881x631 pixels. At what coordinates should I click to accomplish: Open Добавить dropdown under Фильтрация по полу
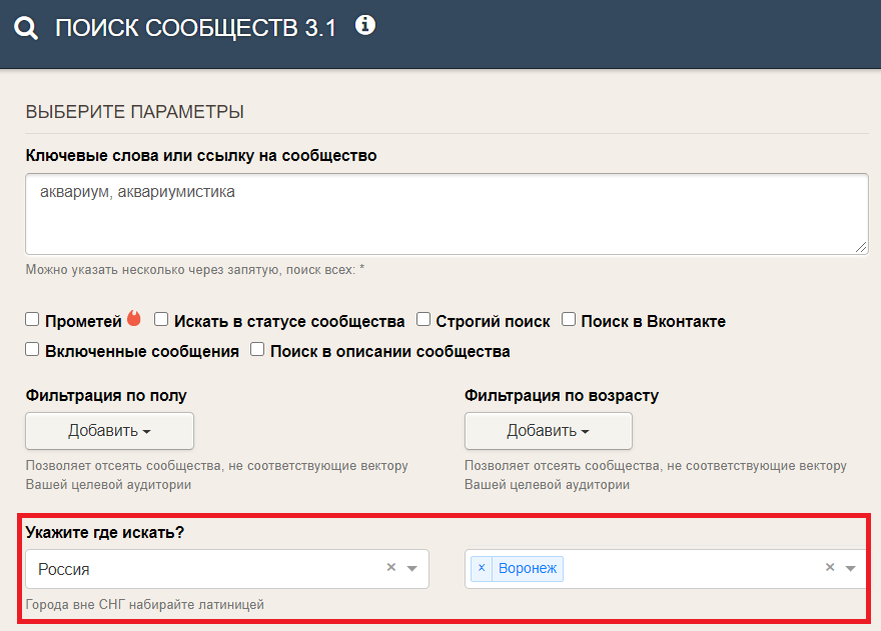(x=108, y=430)
